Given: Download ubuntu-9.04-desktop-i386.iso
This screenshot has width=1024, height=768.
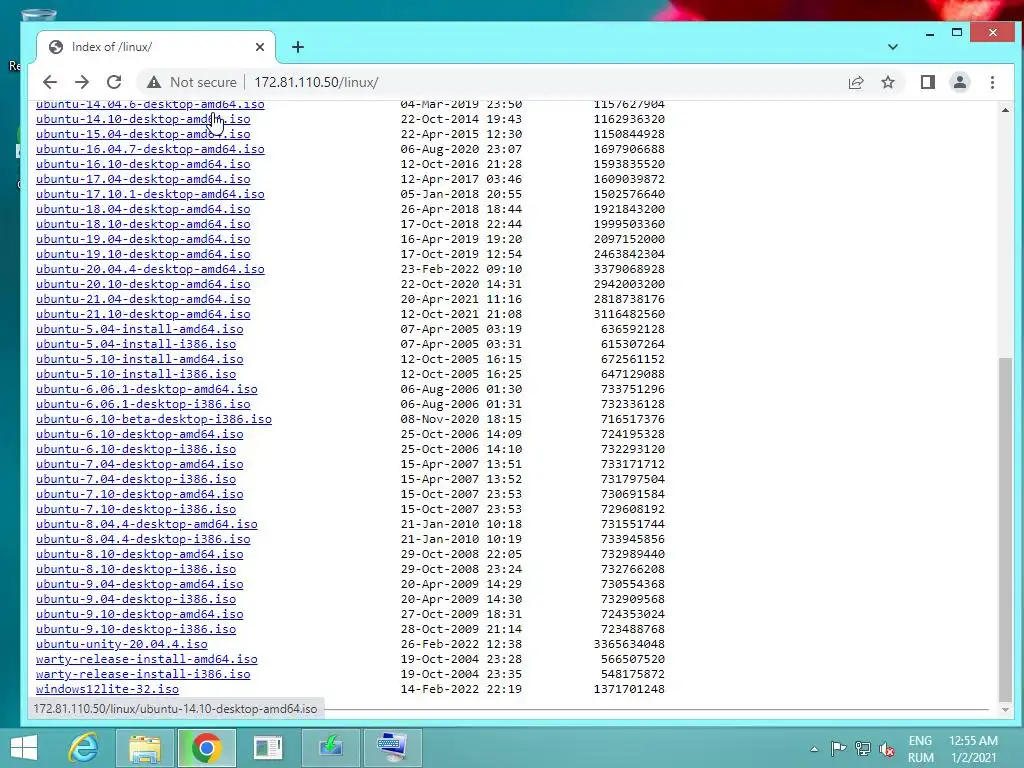Looking at the screenshot, I should click(136, 600).
